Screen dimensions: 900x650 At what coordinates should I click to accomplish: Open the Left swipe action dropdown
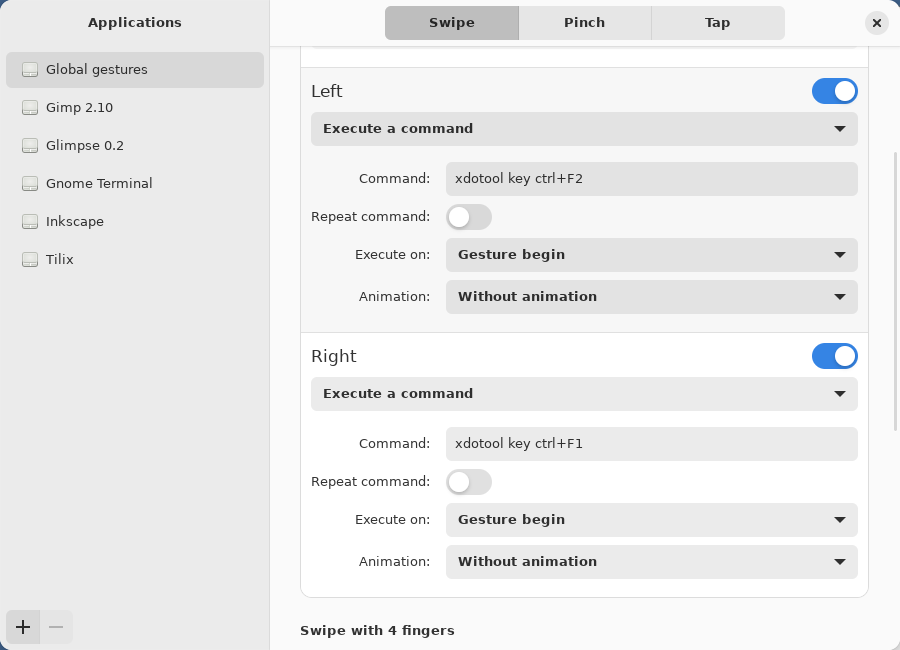[584, 129]
